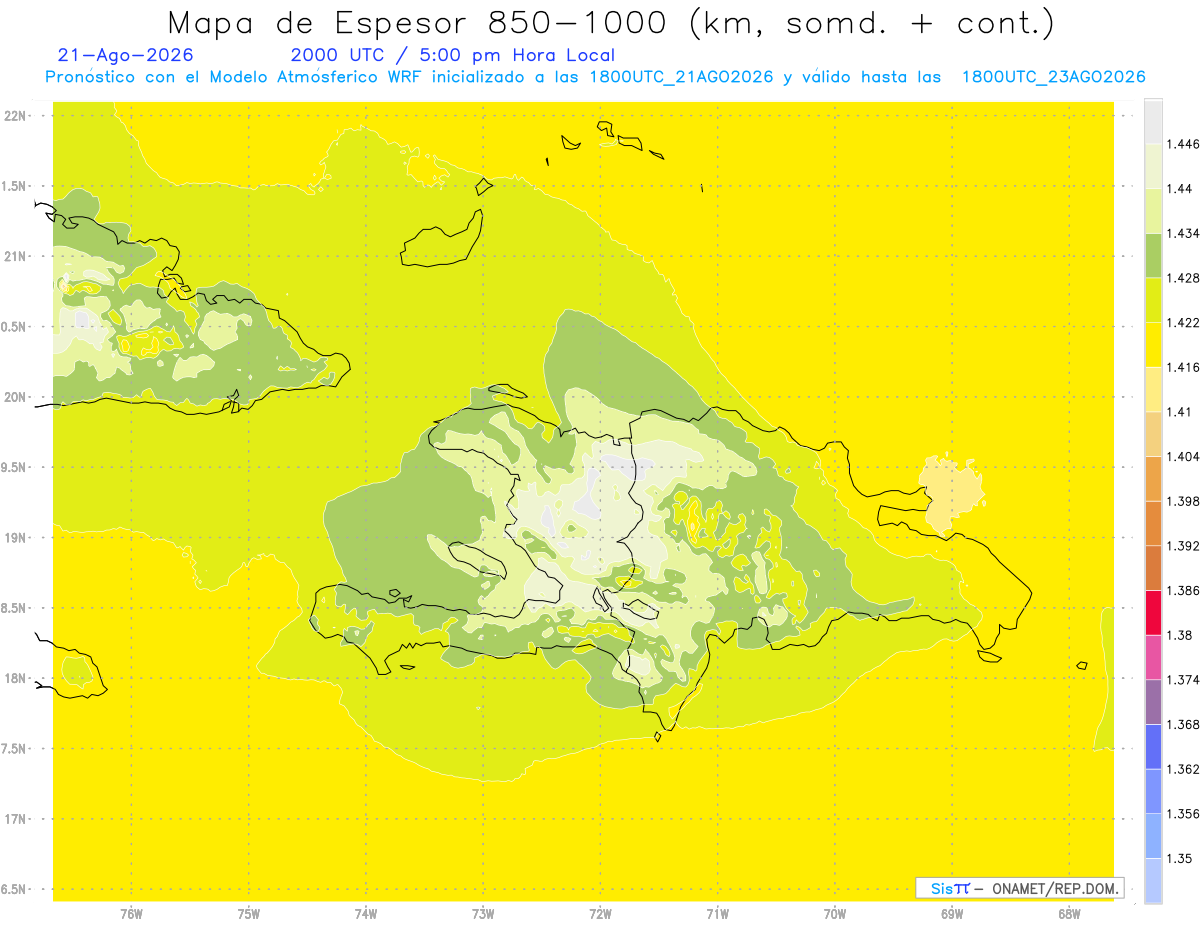Click the latitude label '21N'
The image size is (1200, 927).
[16, 256]
